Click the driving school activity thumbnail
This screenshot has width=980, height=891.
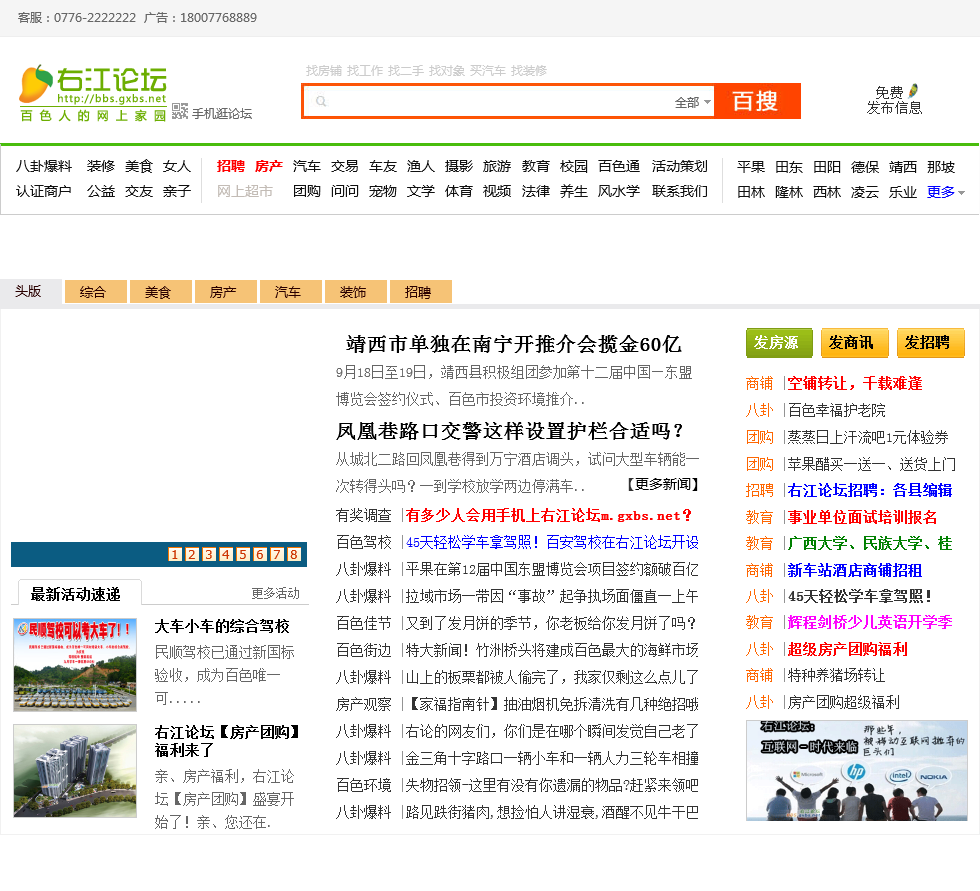(x=75, y=664)
